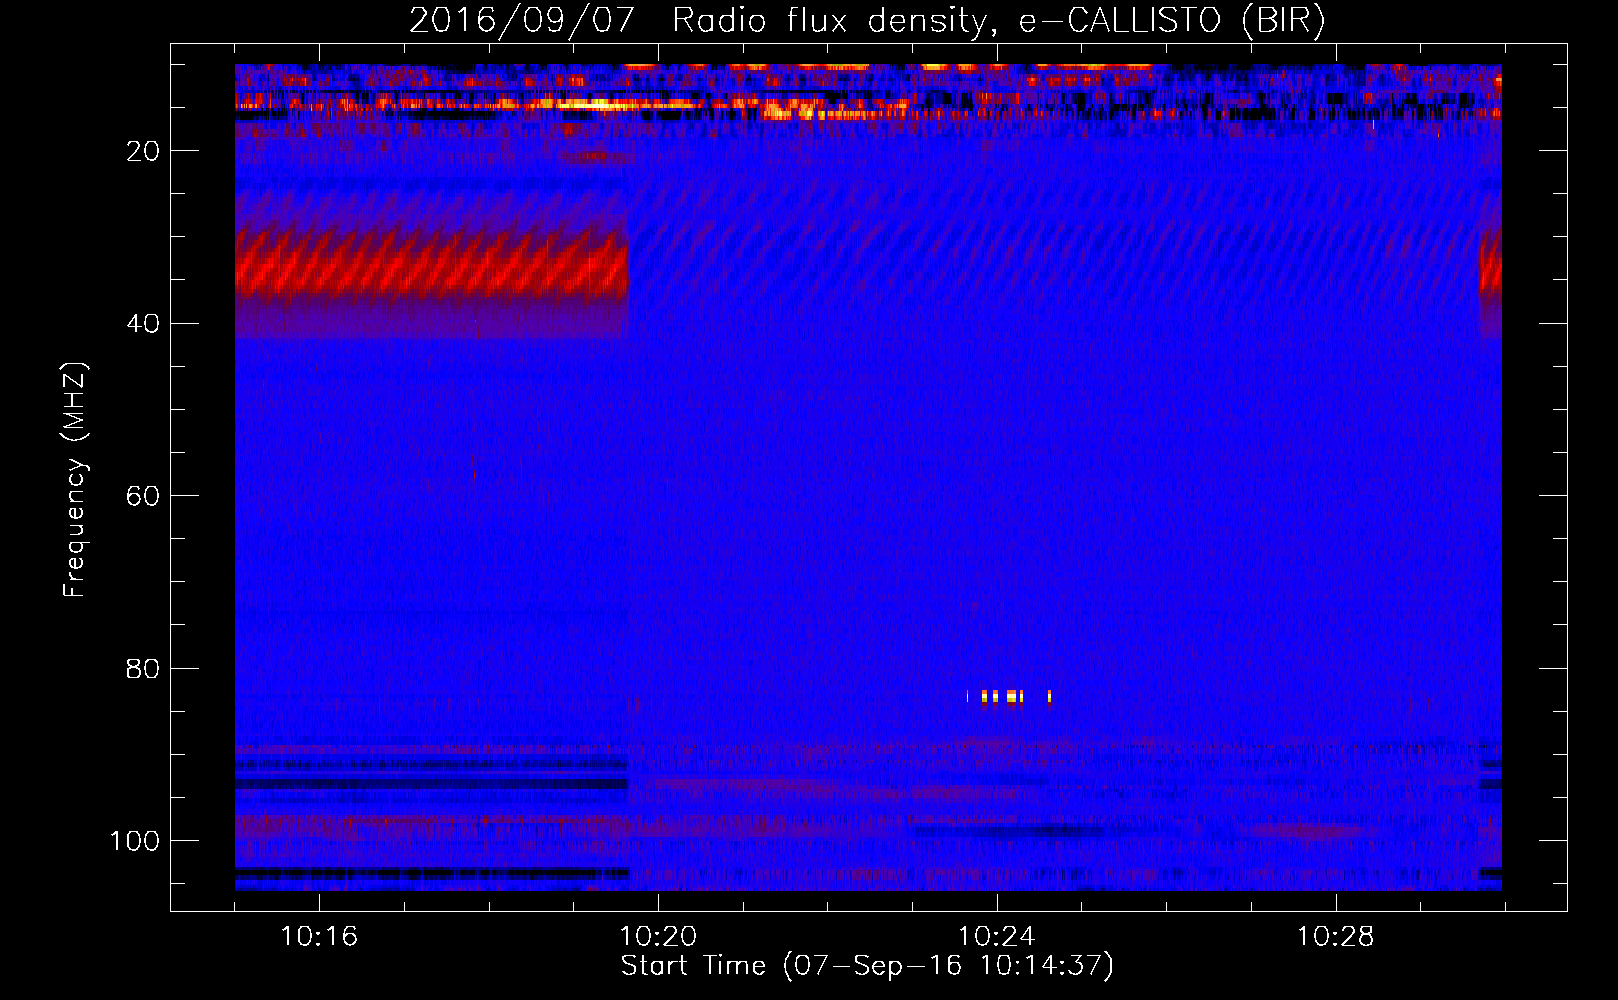Click the 100 MHz frequency tick label
The height and width of the screenshot is (1000, 1618).
[135, 841]
